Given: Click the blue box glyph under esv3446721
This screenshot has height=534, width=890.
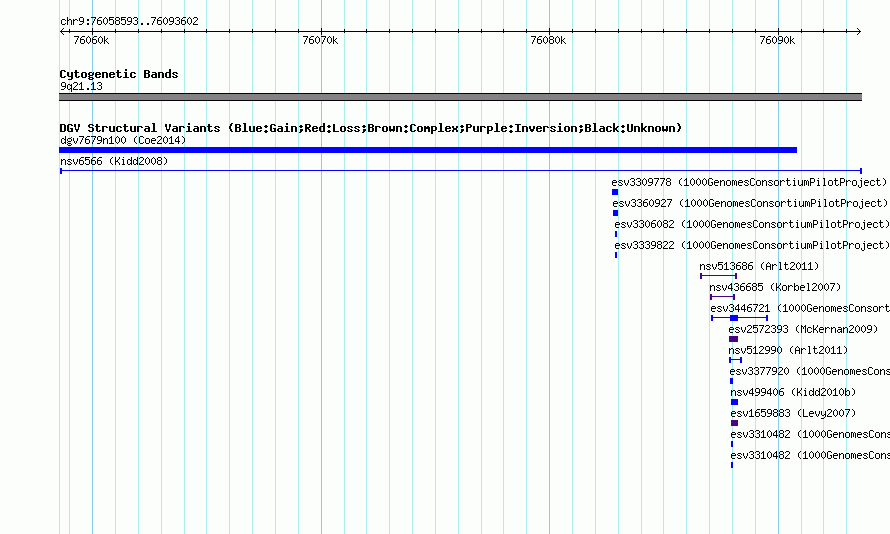Looking at the screenshot, I should pyautogui.click(x=734, y=318).
